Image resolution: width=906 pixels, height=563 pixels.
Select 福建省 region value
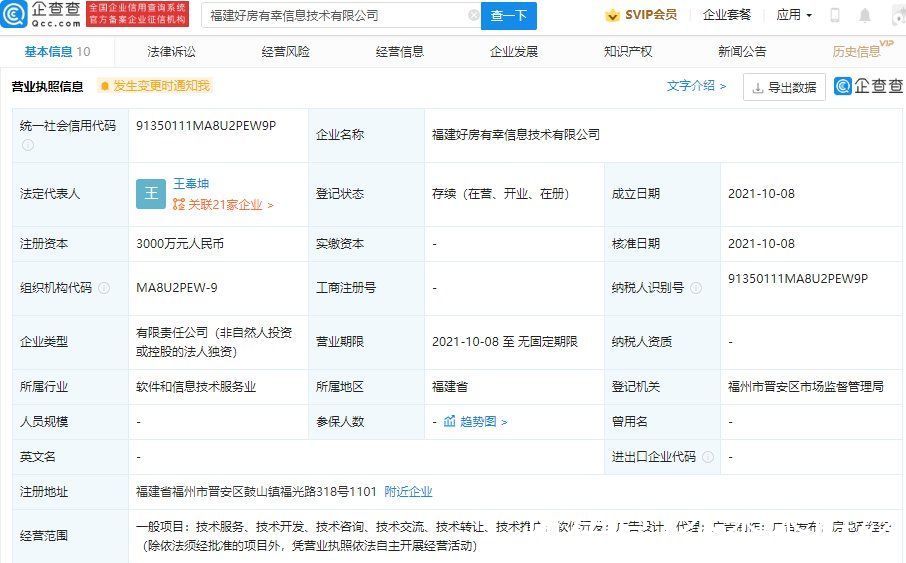pyautogui.click(x=450, y=387)
